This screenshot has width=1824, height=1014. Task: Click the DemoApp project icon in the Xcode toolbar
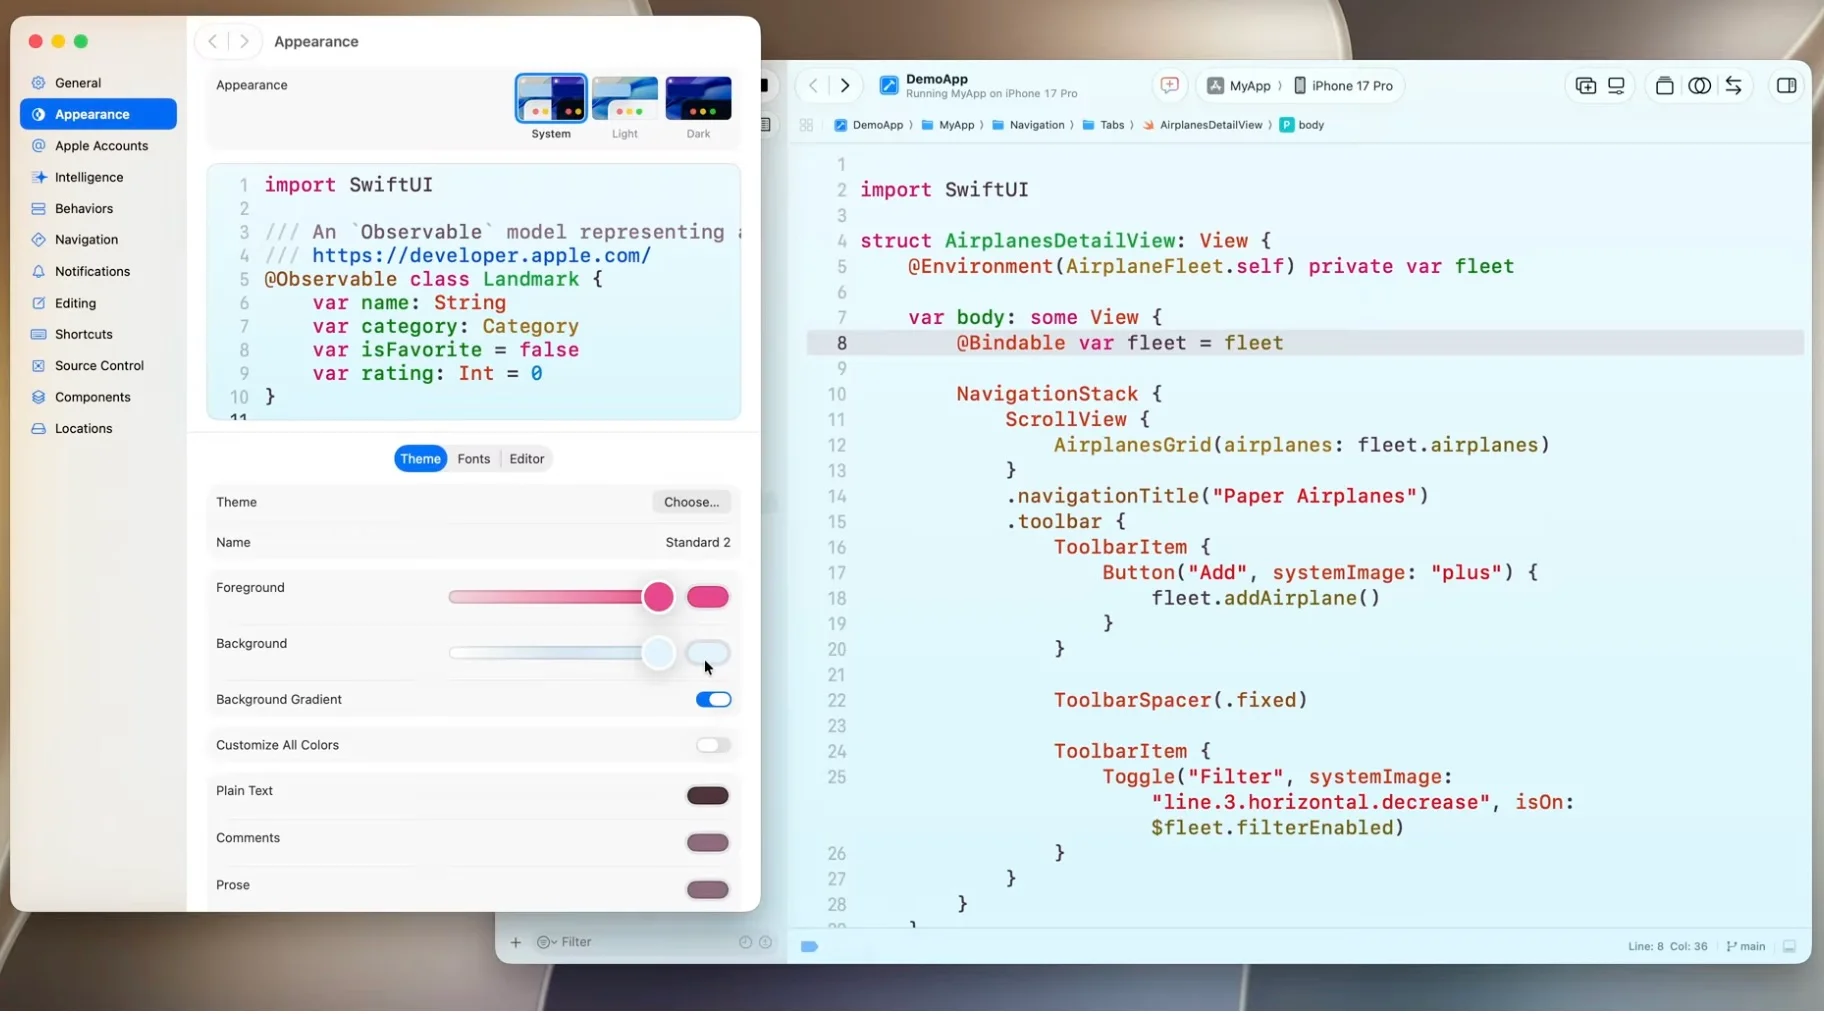888,86
